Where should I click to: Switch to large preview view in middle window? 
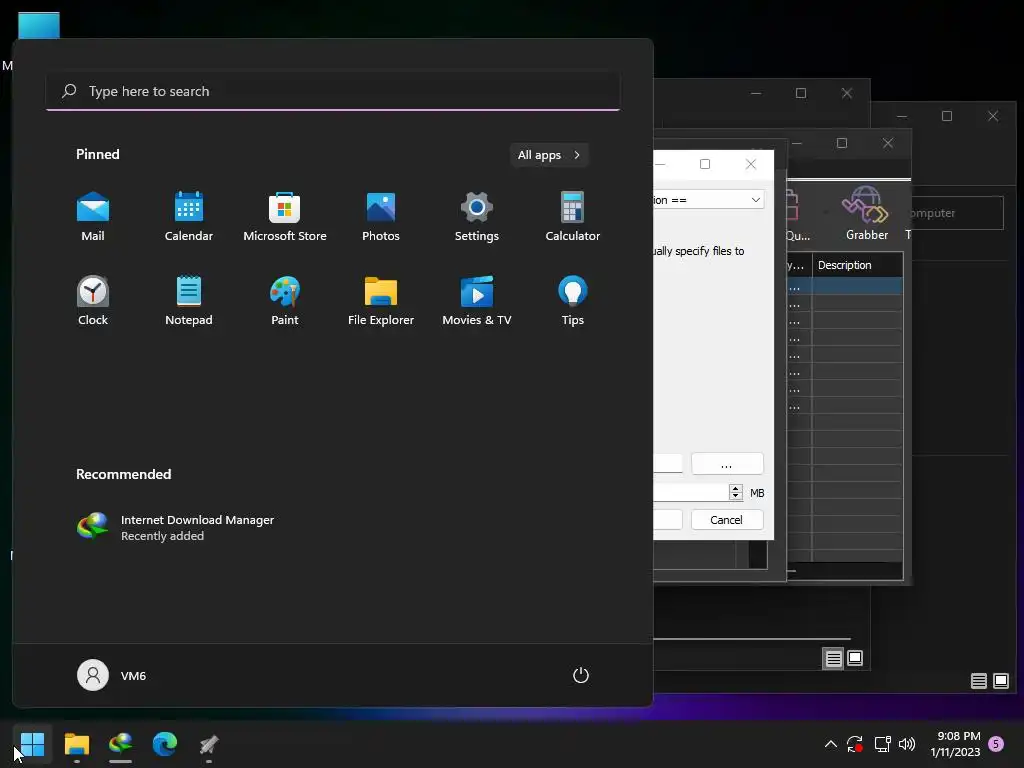855,658
